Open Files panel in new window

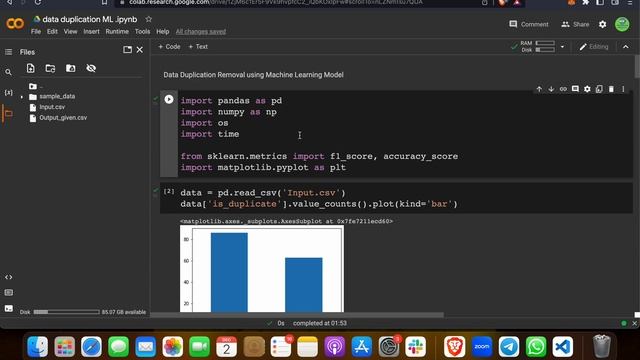(x=127, y=49)
